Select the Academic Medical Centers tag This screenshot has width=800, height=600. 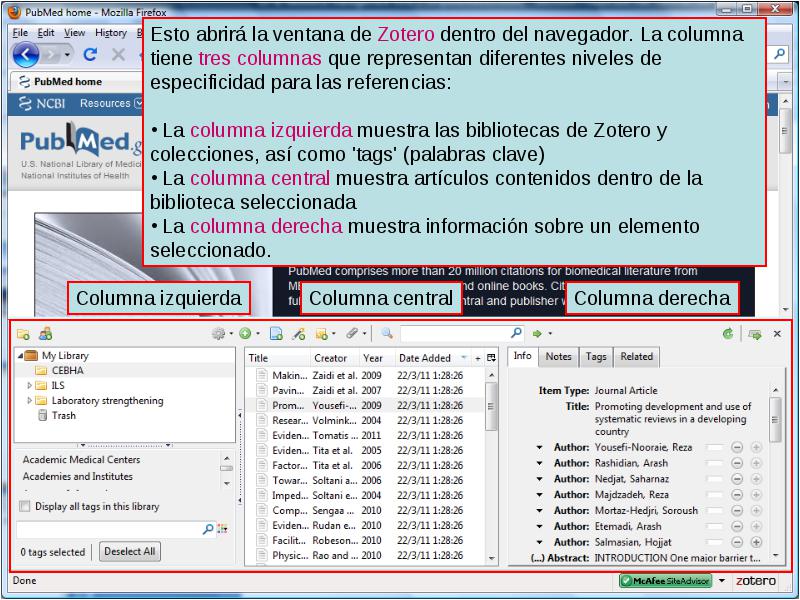[x=81, y=460]
